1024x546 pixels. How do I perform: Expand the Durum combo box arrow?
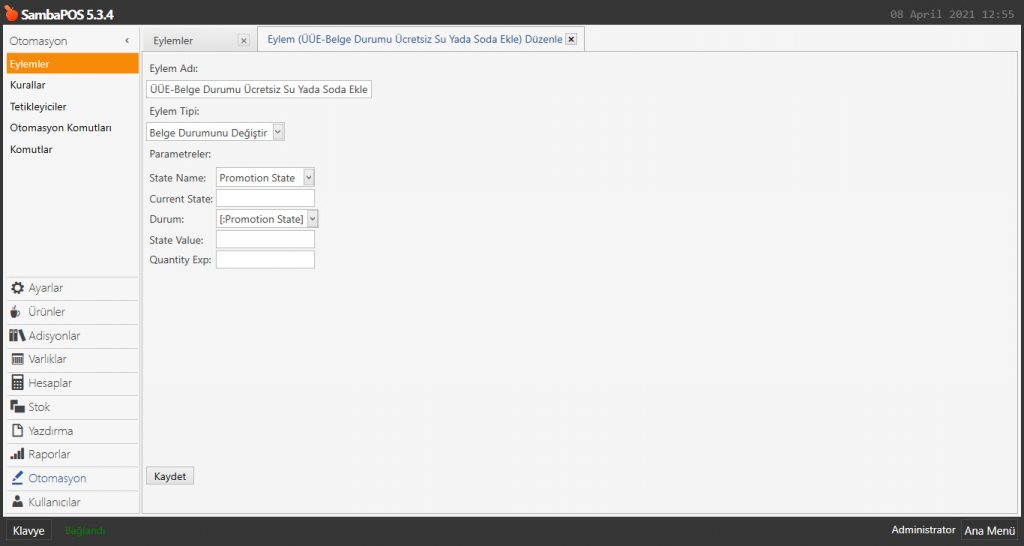coord(313,219)
